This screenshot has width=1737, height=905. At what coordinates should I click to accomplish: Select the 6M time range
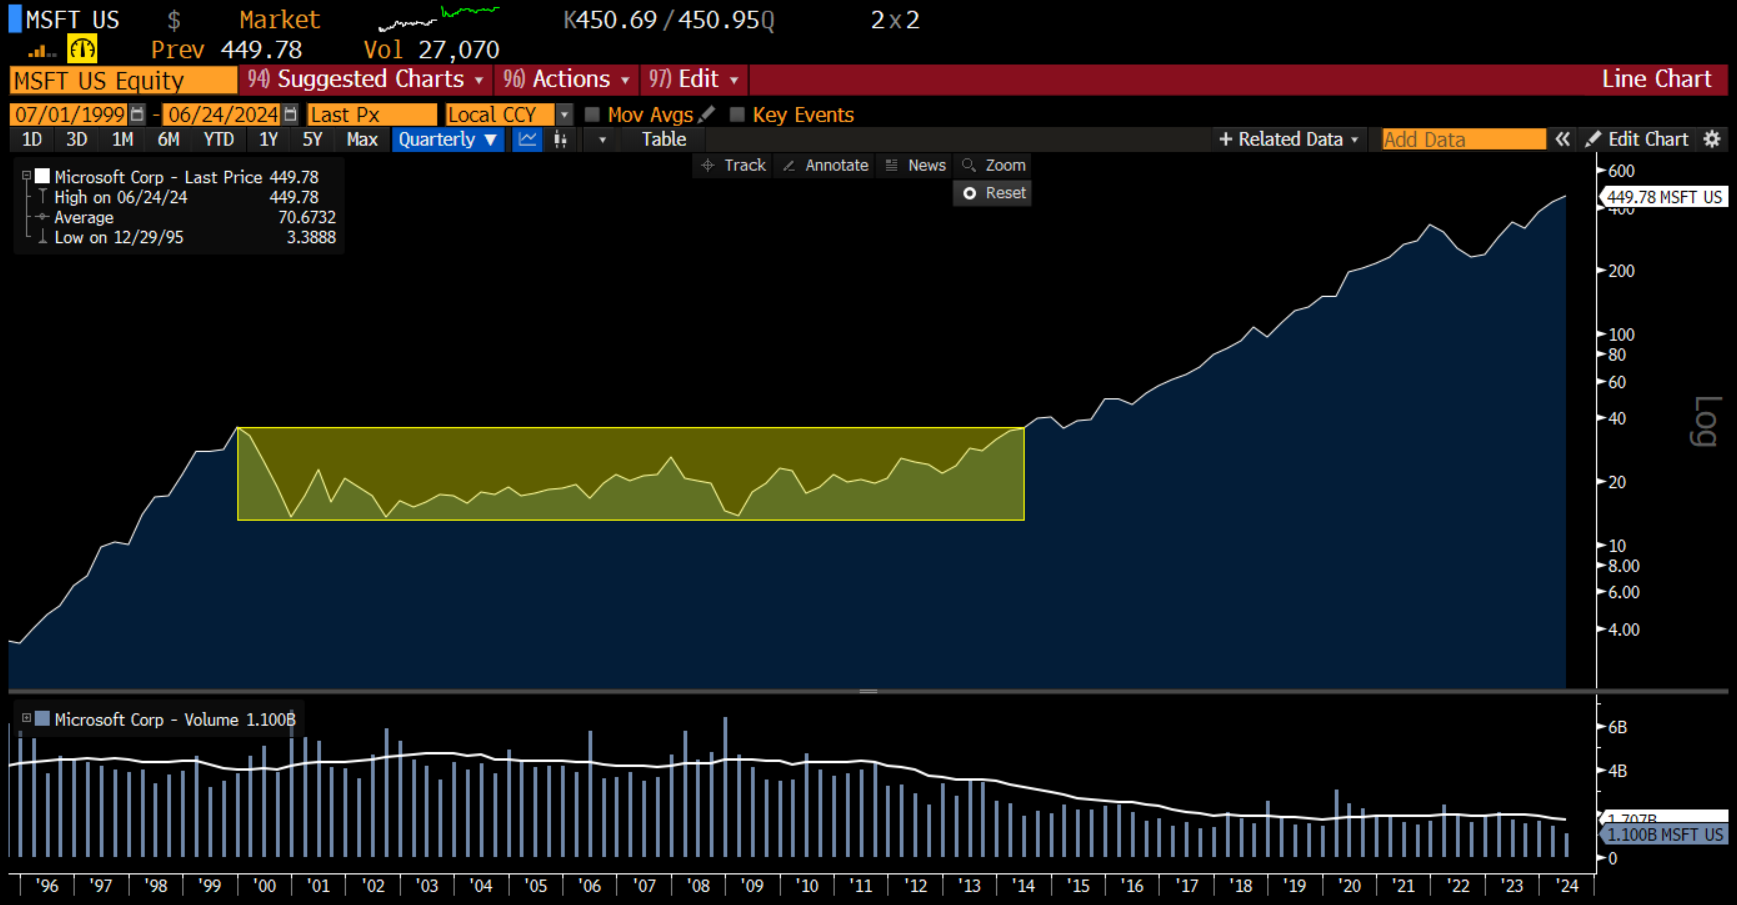[168, 139]
